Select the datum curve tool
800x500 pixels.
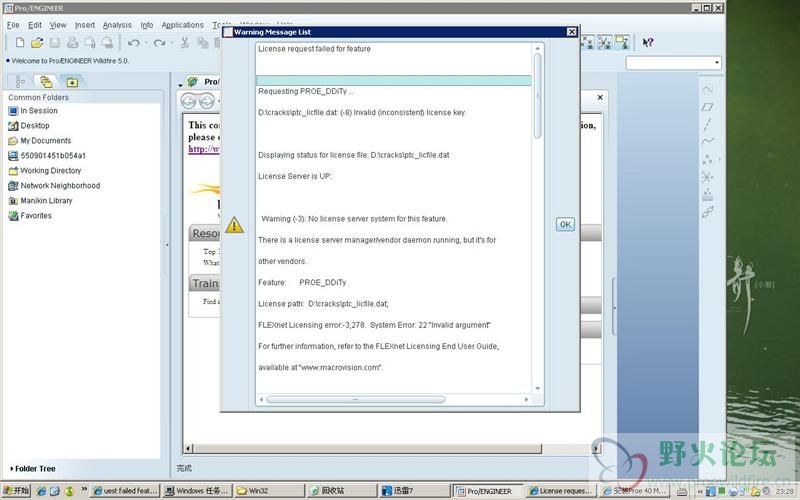tap(707, 142)
